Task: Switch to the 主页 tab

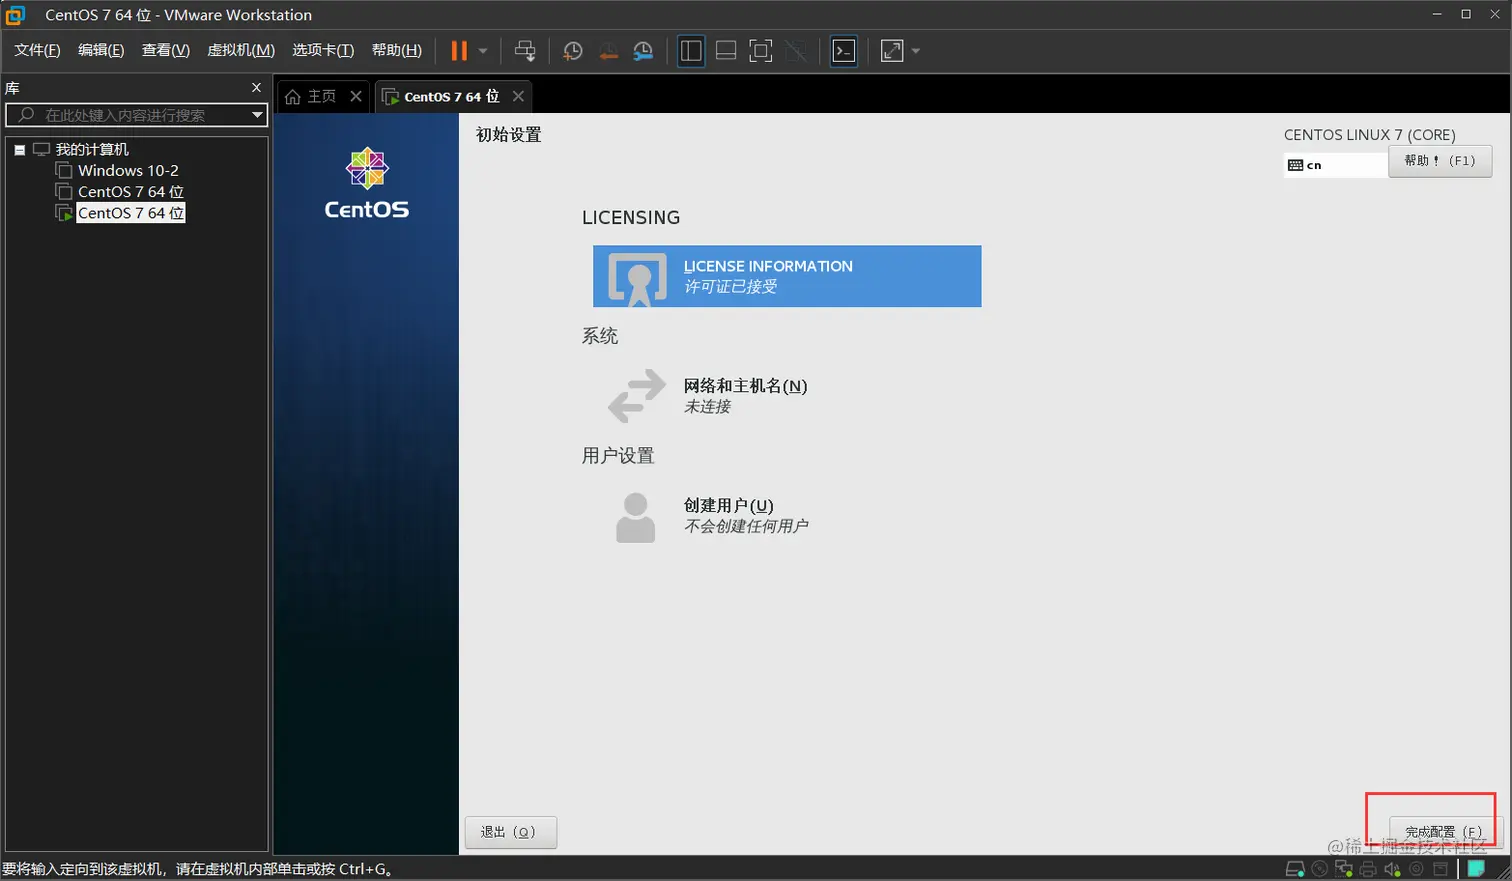Action: [321, 96]
